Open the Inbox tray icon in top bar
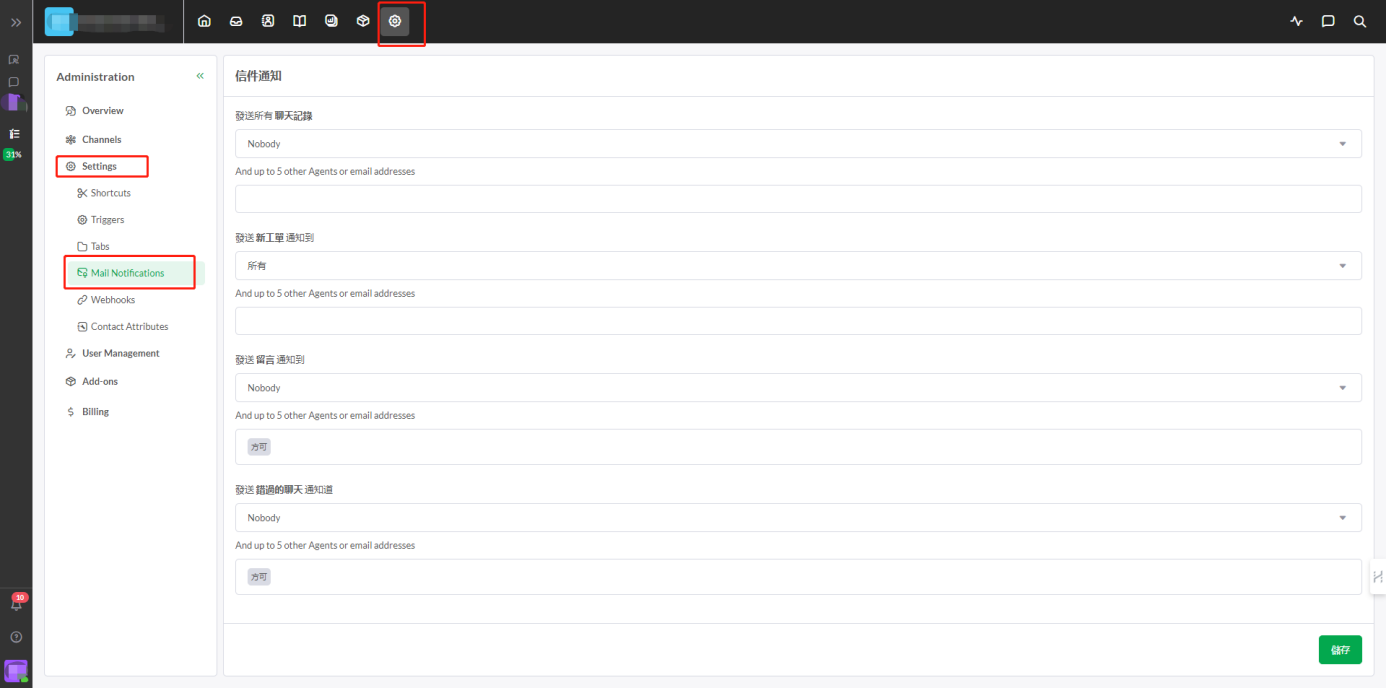Image resolution: width=1386 pixels, height=688 pixels. pos(236,21)
